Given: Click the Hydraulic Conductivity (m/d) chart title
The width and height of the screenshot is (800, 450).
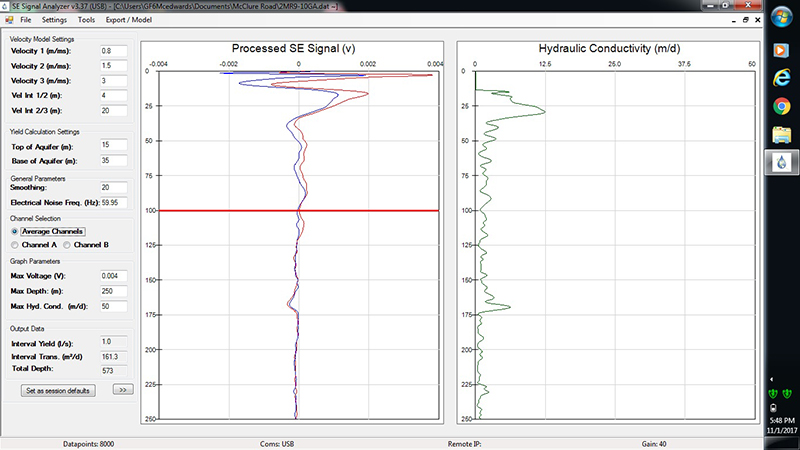Looking at the screenshot, I should [x=609, y=48].
